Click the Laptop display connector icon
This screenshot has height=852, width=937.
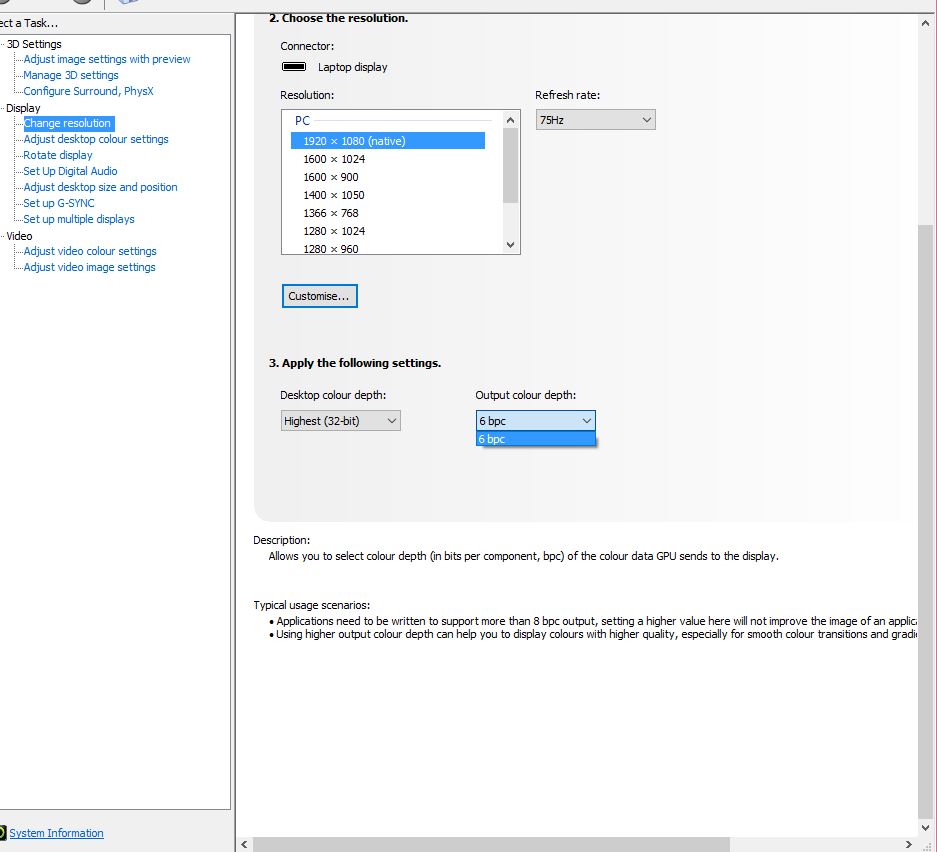tap(293, 67)
